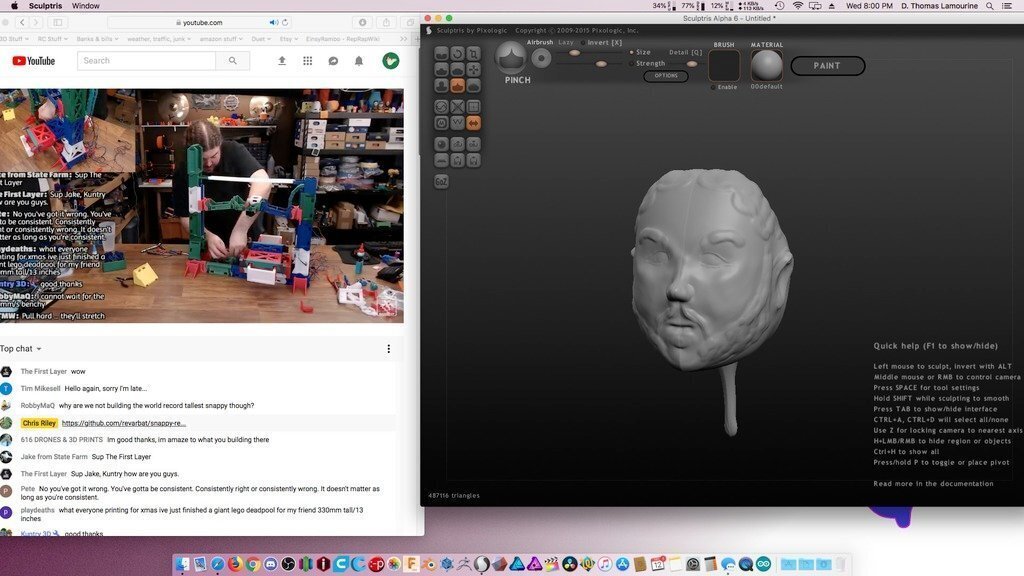Click the YouTube search magnifier button
The image size is (1024, 576).
click(232, 61)
